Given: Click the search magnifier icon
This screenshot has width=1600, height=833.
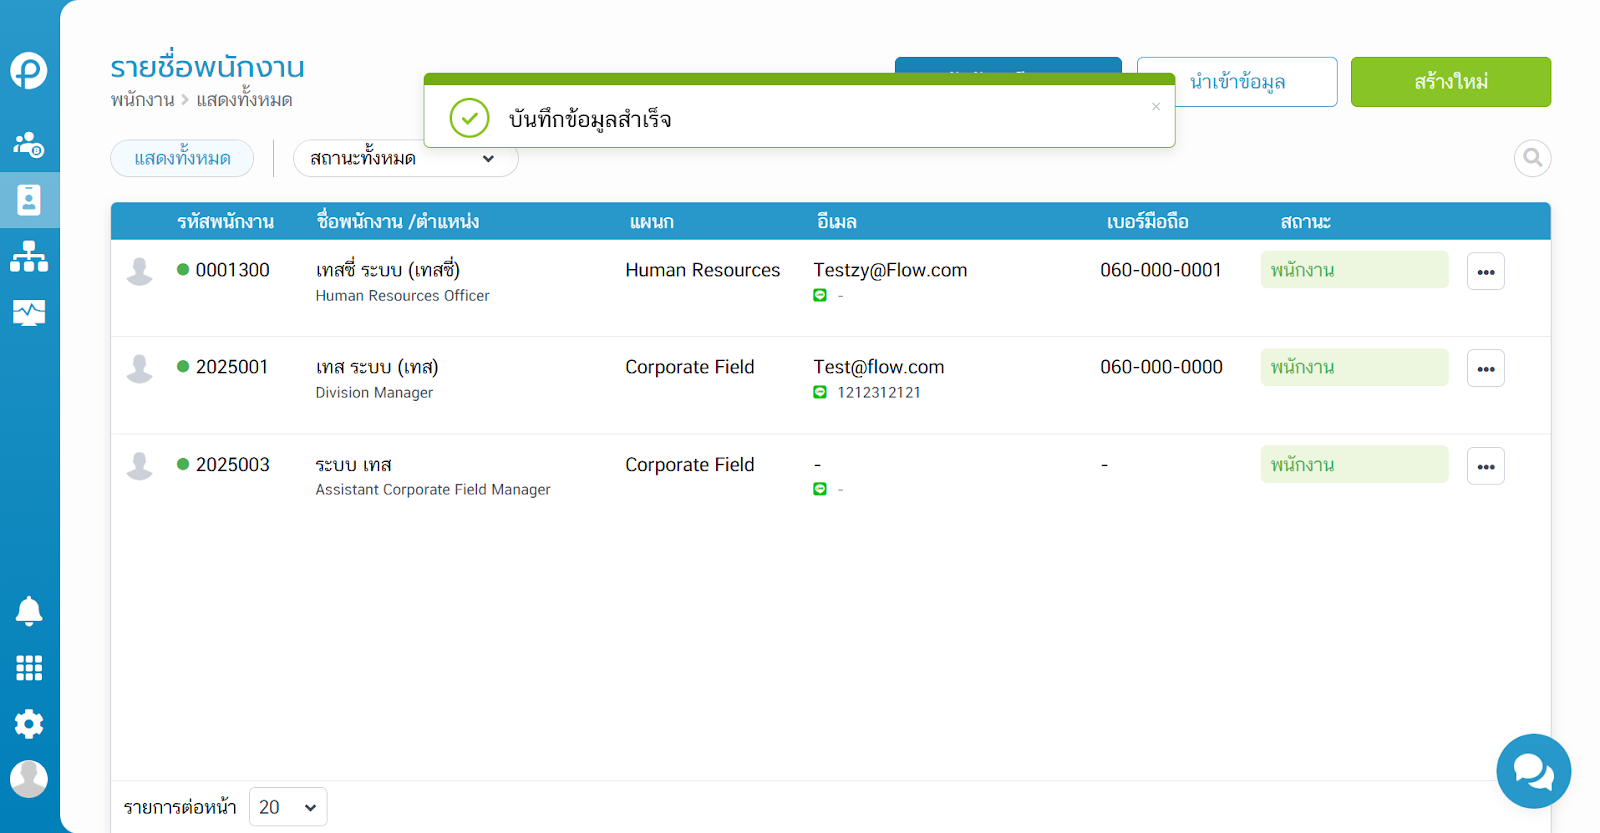Looking at the screenshot, I should click(1532, 158).
